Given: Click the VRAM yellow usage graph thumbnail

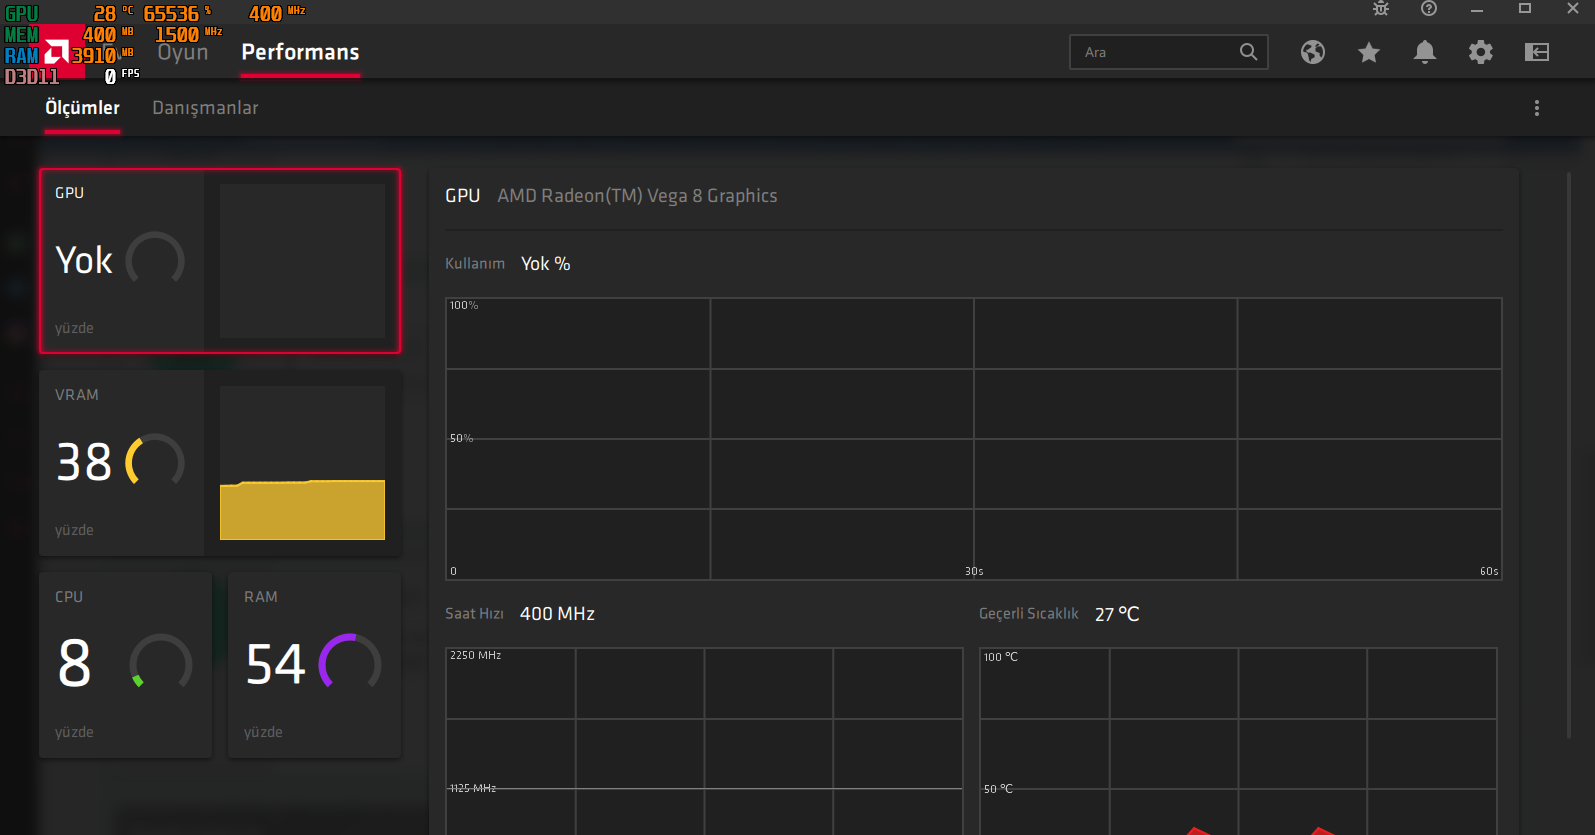Looking at the screenshot, I should click(x=302, y=463).
